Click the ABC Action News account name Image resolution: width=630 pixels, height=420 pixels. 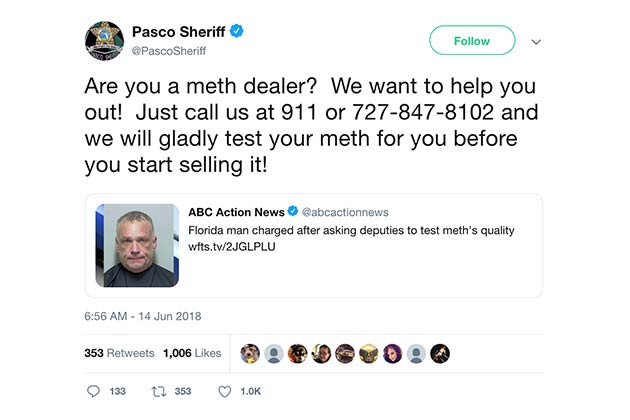[236, 212]
